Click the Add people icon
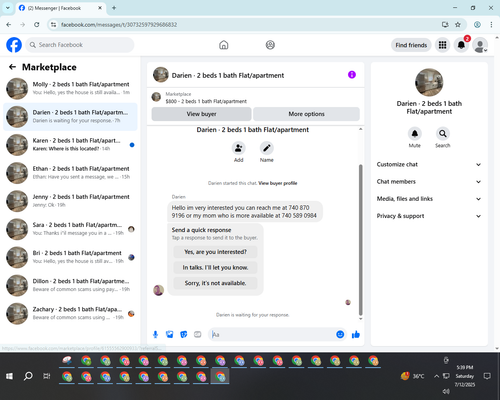Image resolution: width=500 pixels, height=400 pixels. pyautogui.click(x=238, y=148)
